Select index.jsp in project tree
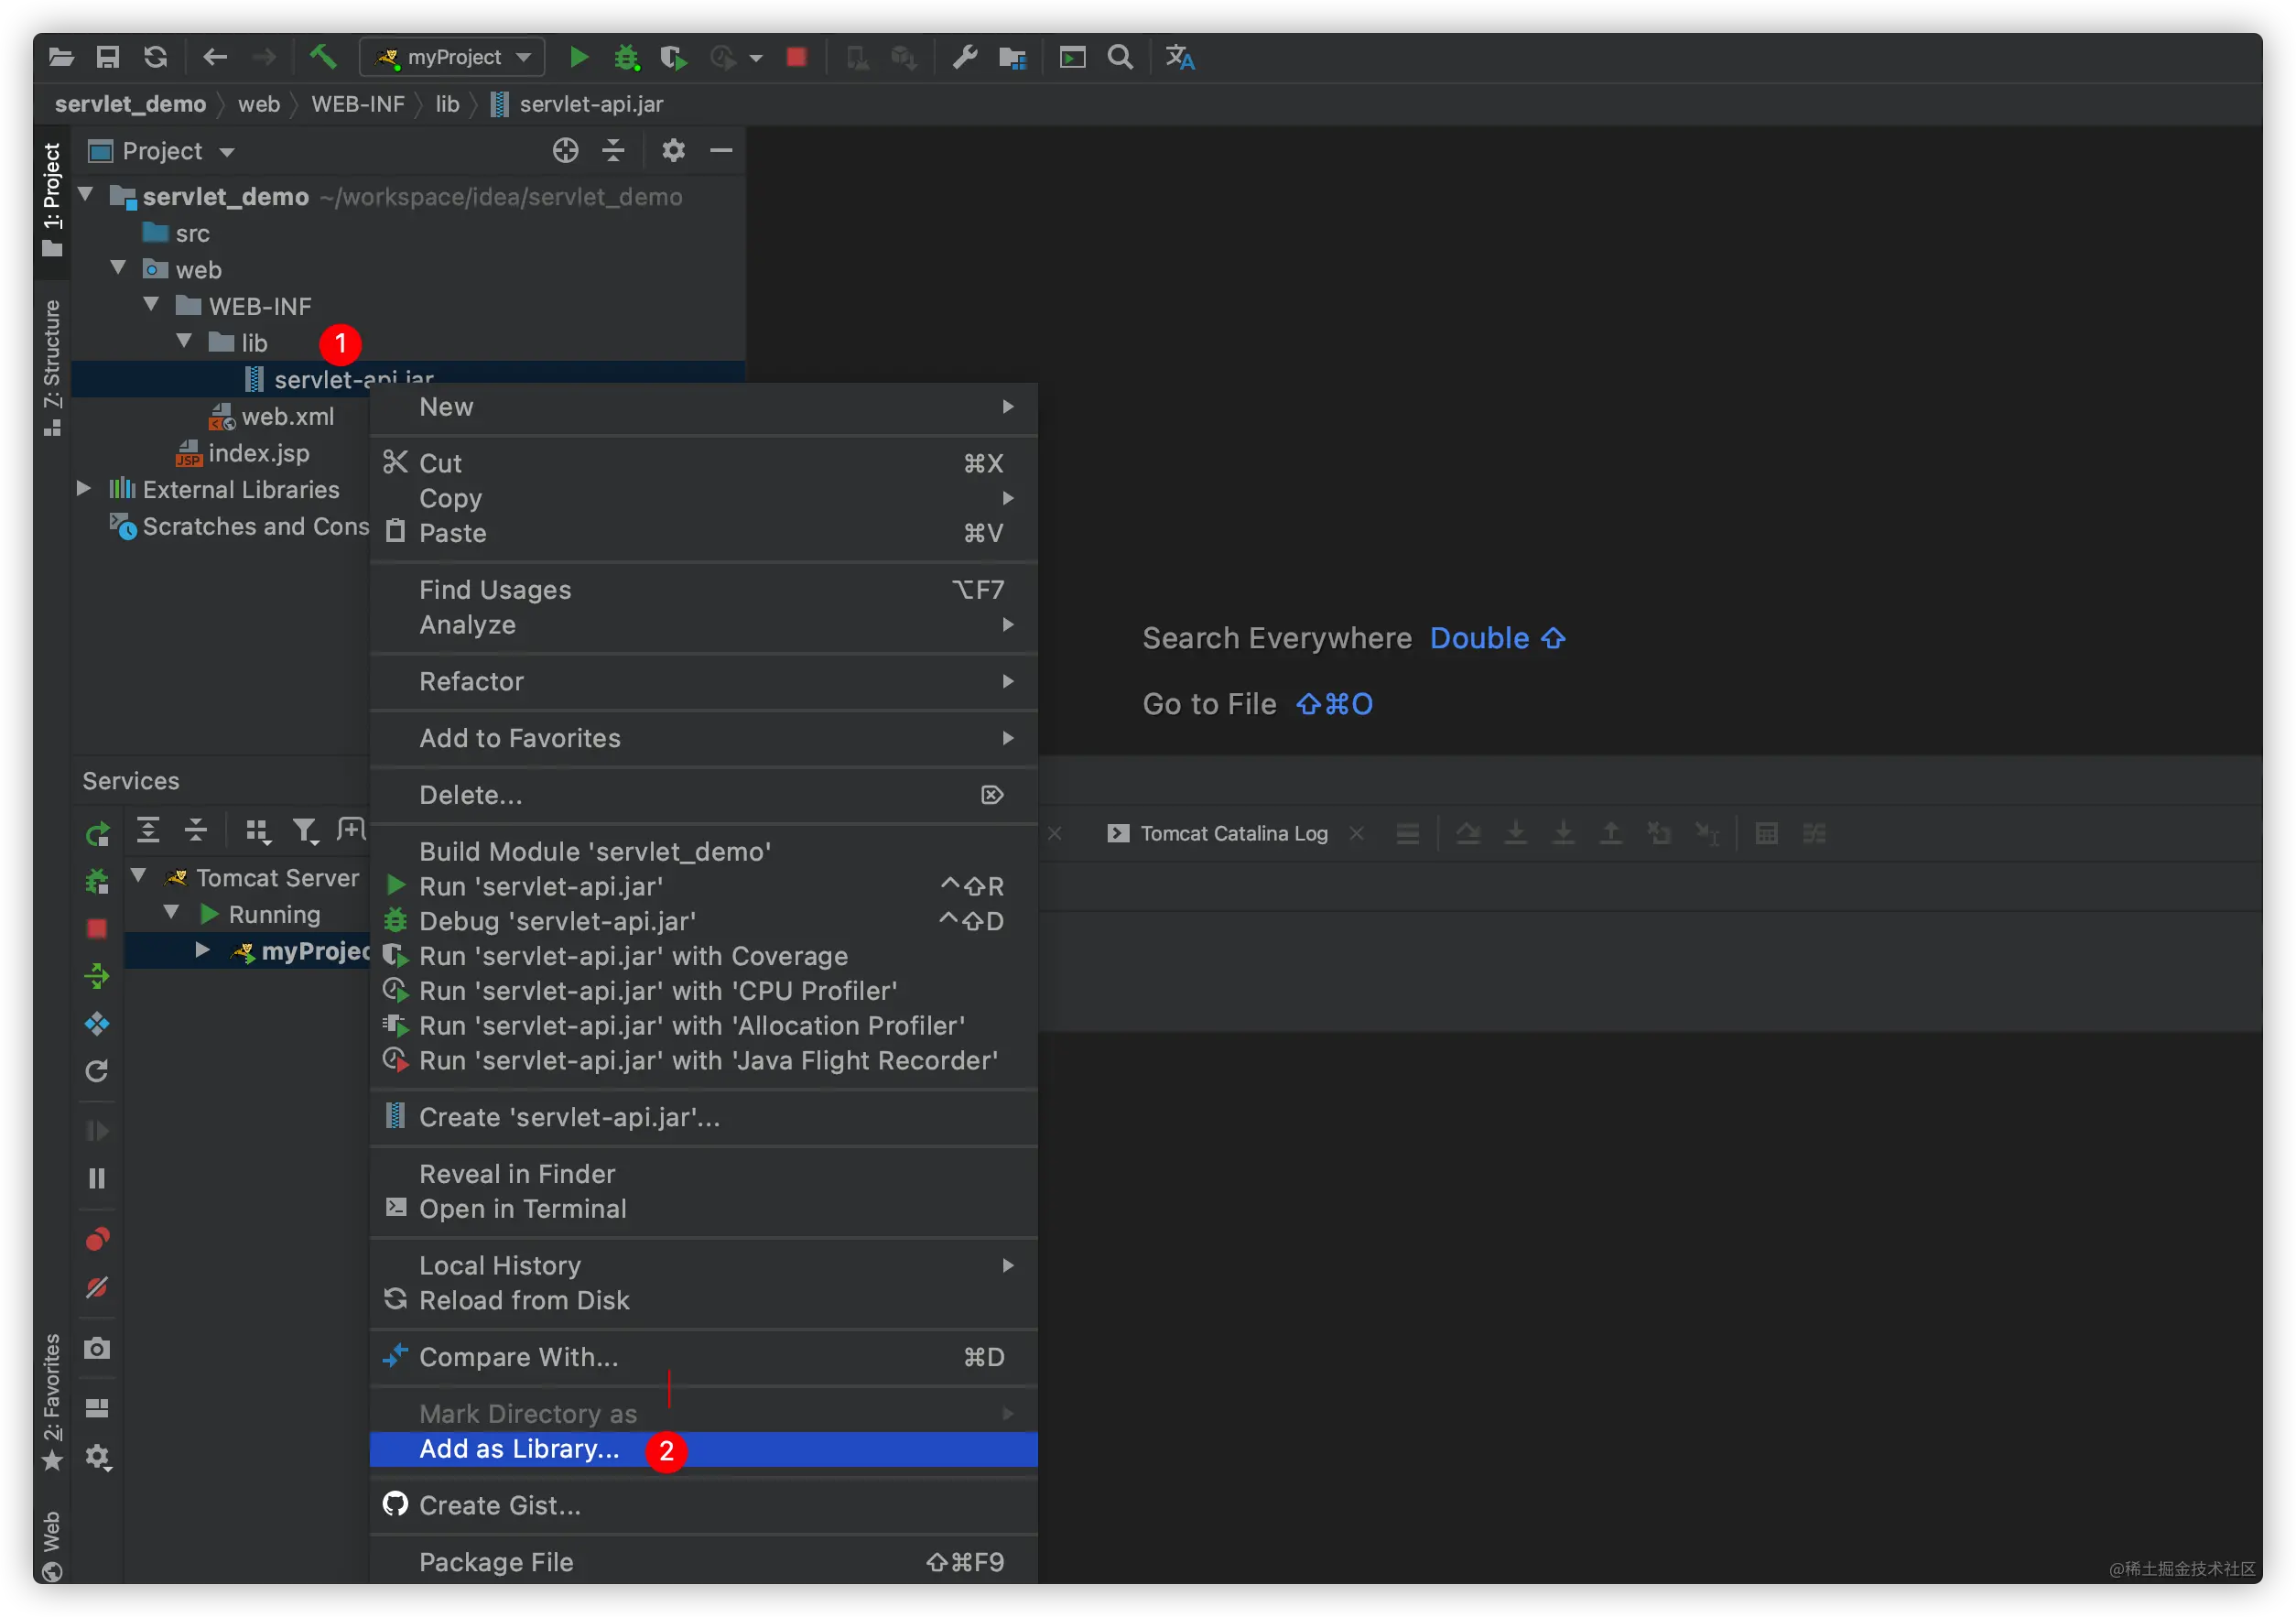2296x1617 pixels. [x=258, y=453]
